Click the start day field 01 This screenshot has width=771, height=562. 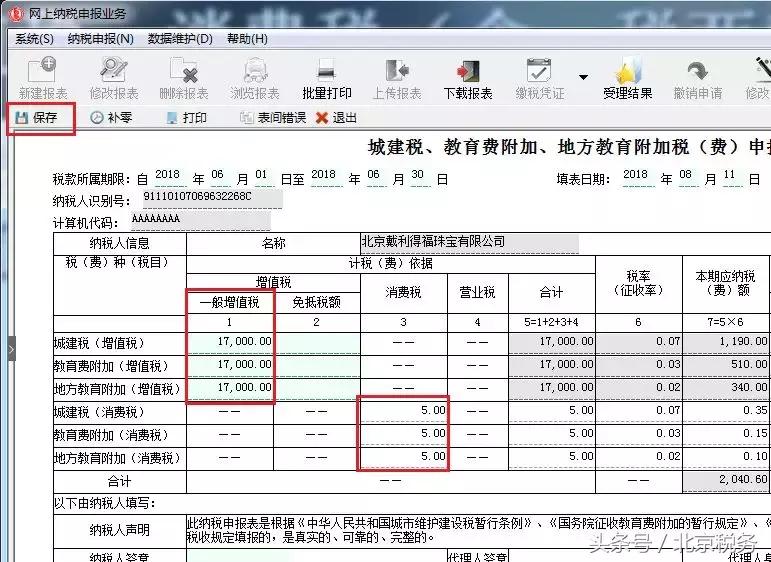pyautogui.click(x=264, y=177)
